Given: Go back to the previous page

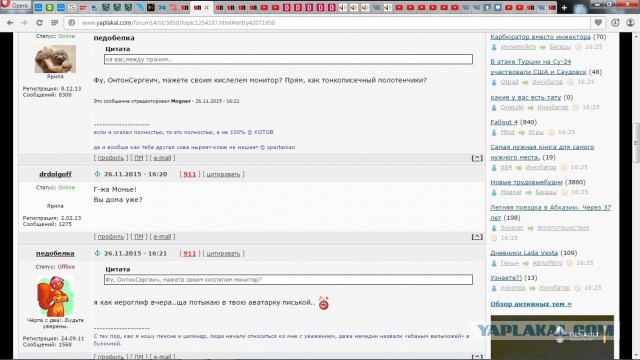Looking at the screenshot, I should 10,23.
